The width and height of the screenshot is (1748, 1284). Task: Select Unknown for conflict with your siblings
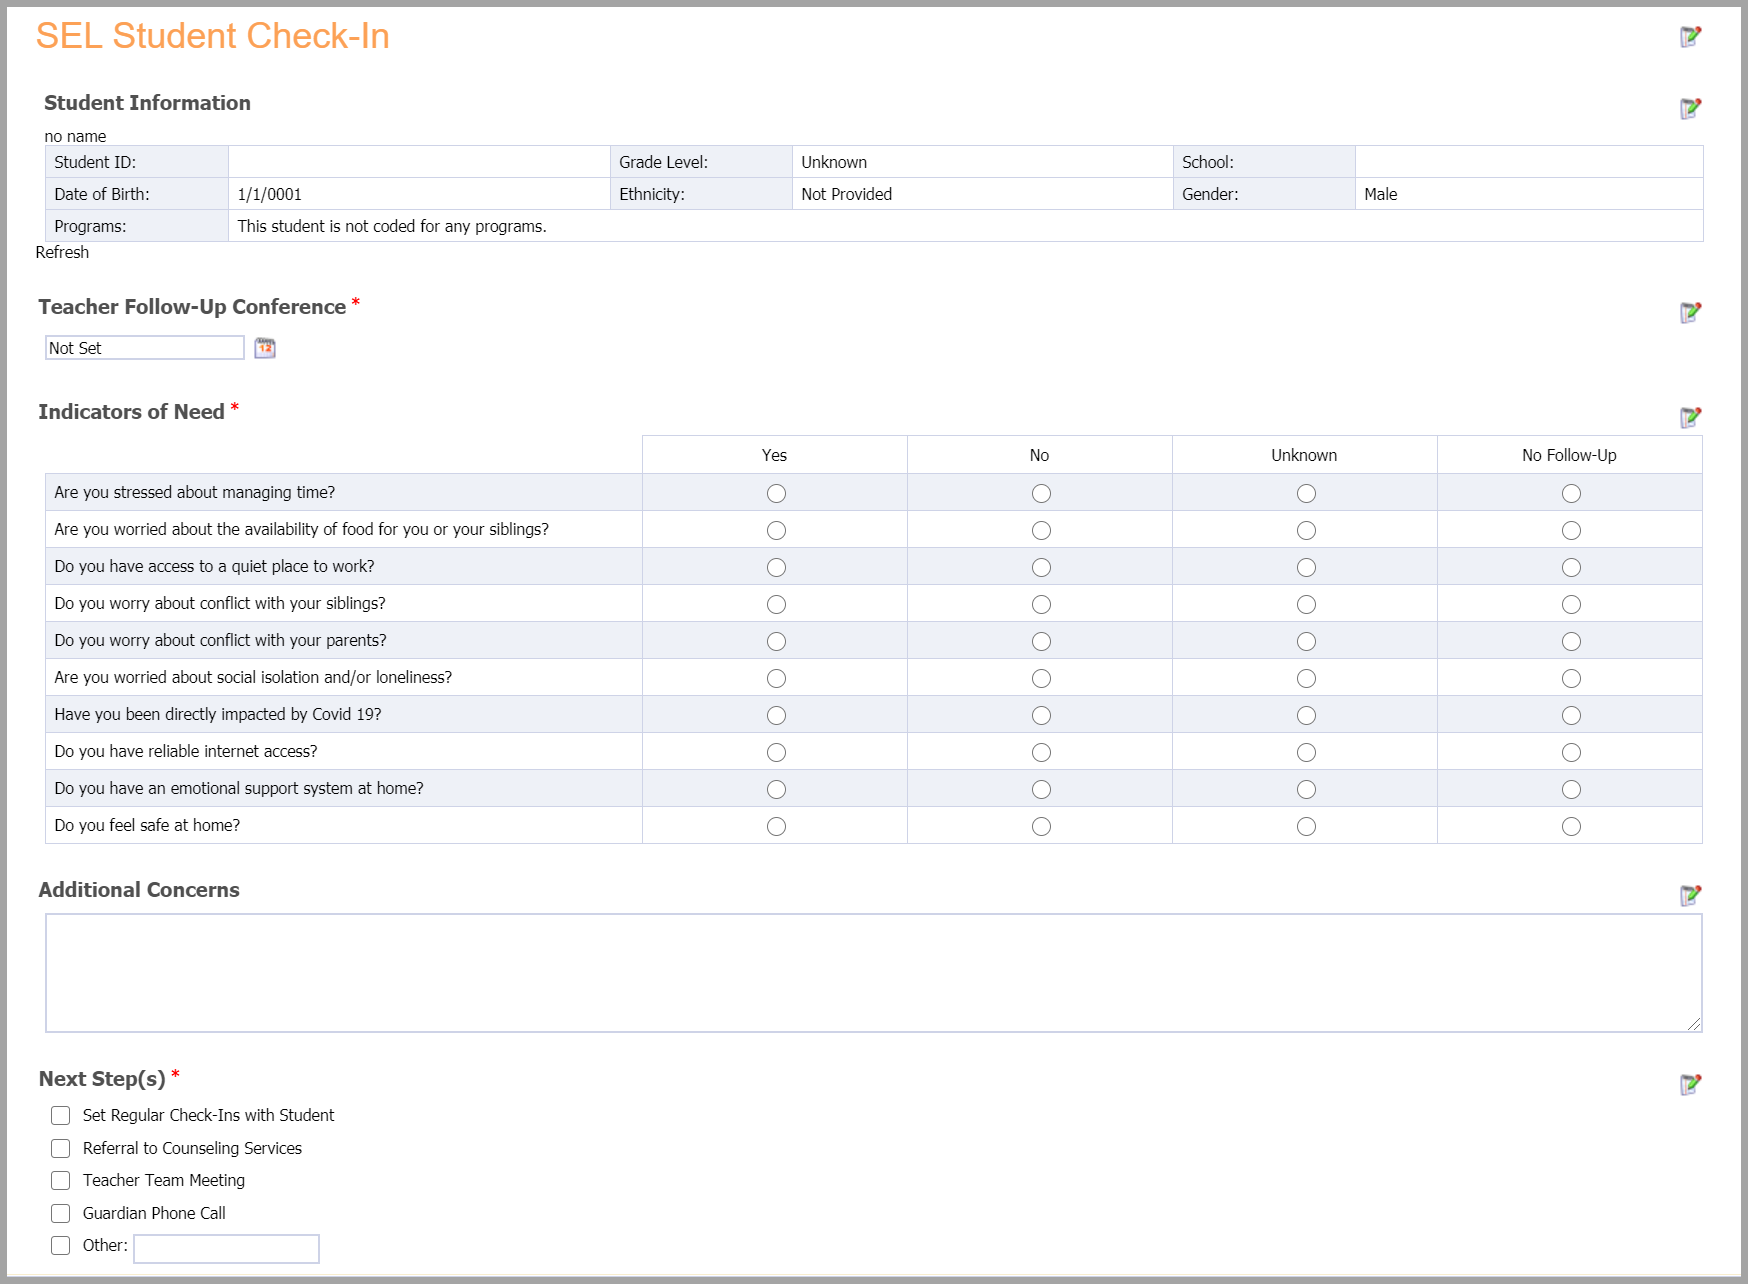coord(1306,604)
